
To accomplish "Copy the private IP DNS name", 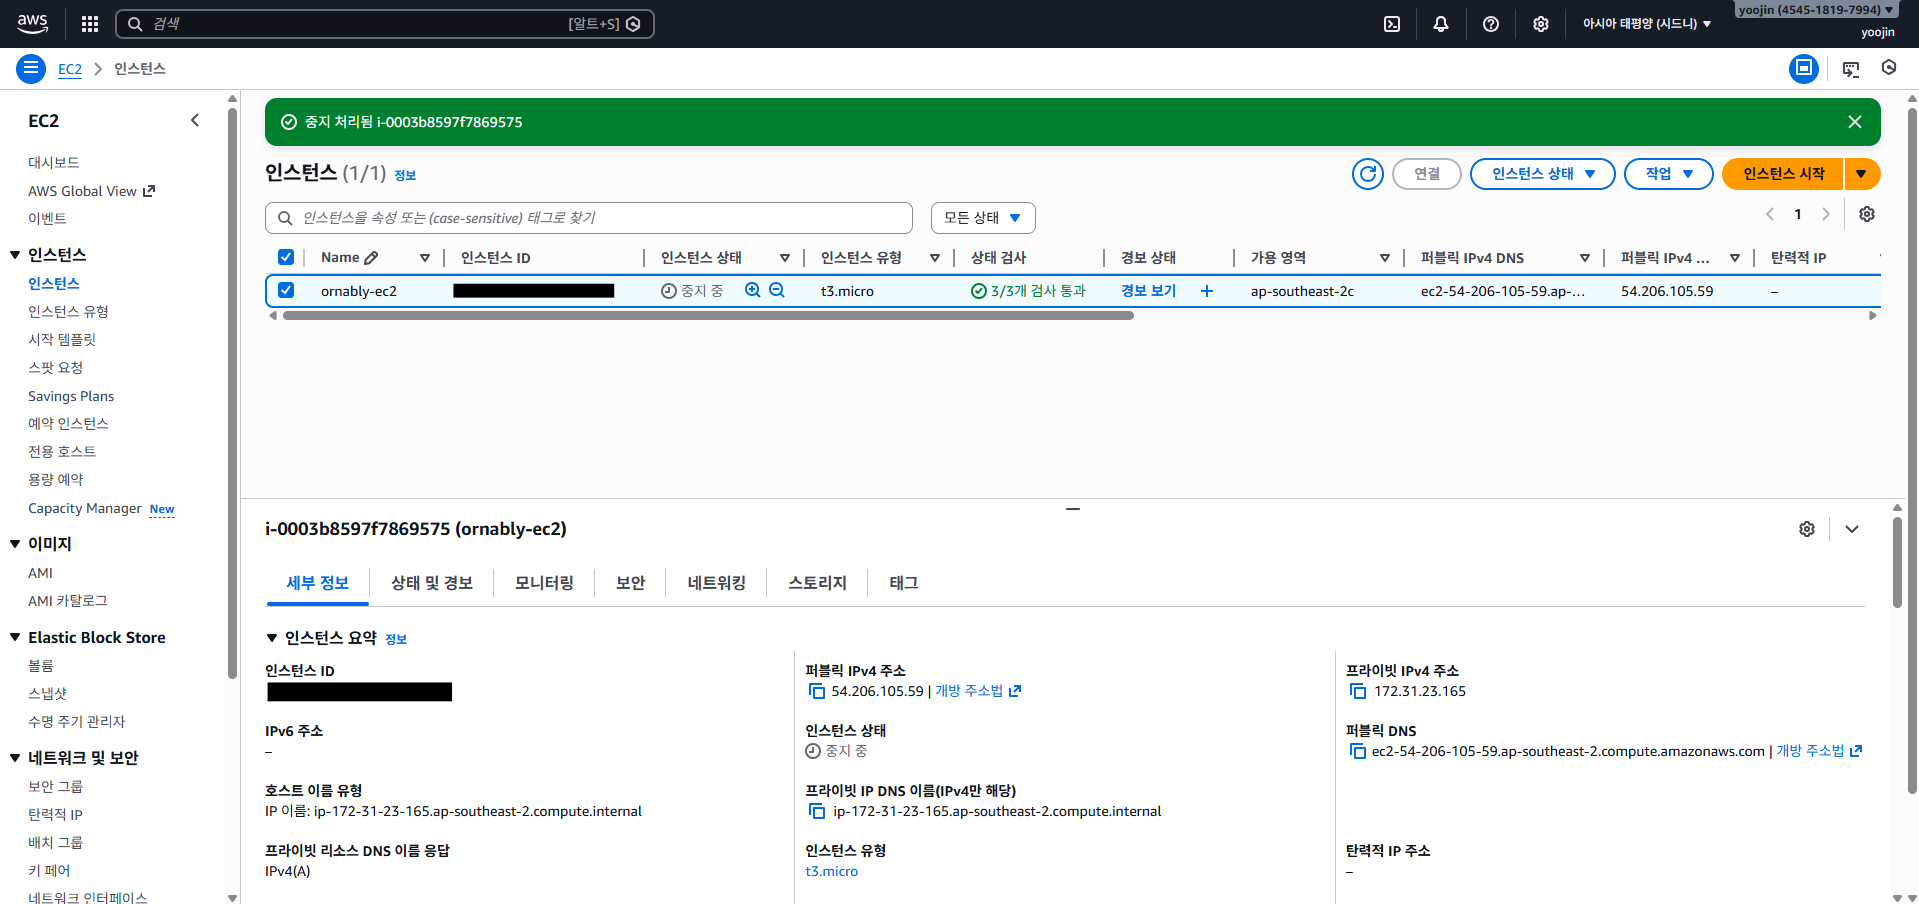I will [817, 811].
